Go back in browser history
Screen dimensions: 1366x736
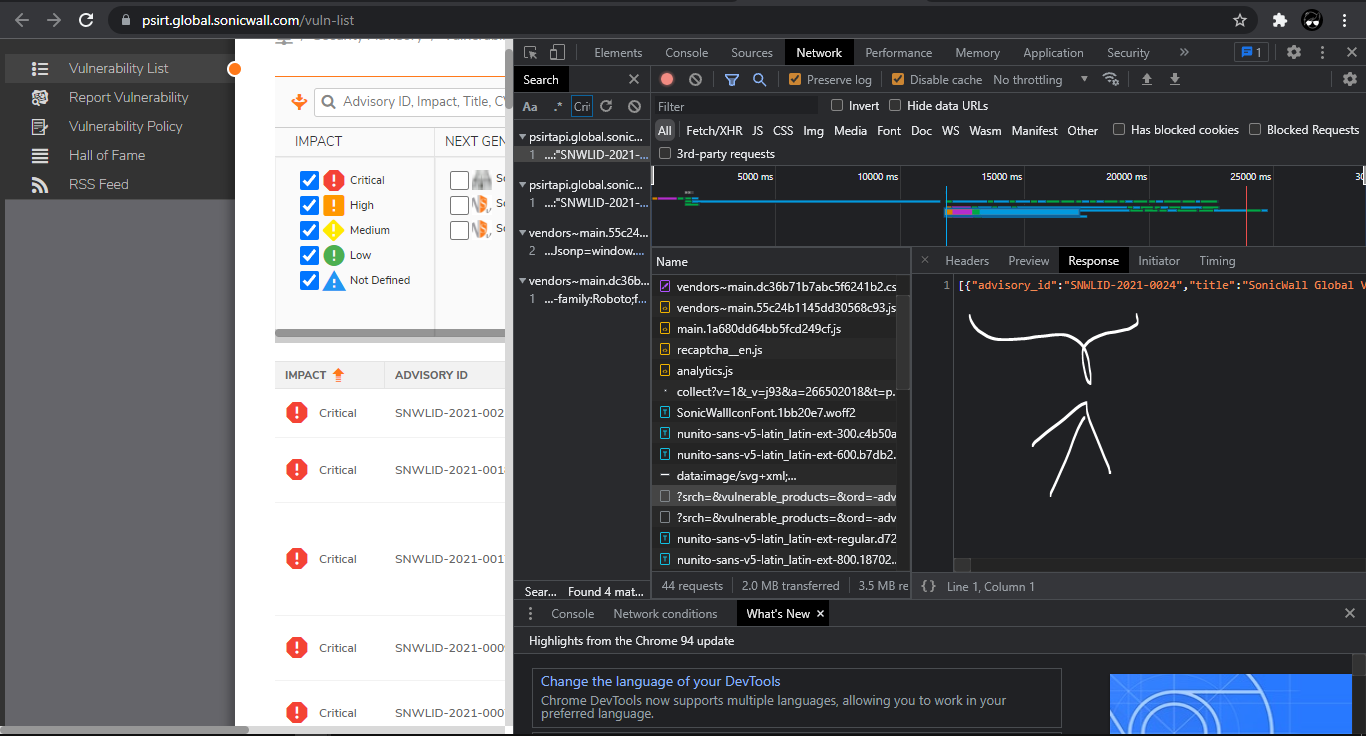[x=22, y=20]
